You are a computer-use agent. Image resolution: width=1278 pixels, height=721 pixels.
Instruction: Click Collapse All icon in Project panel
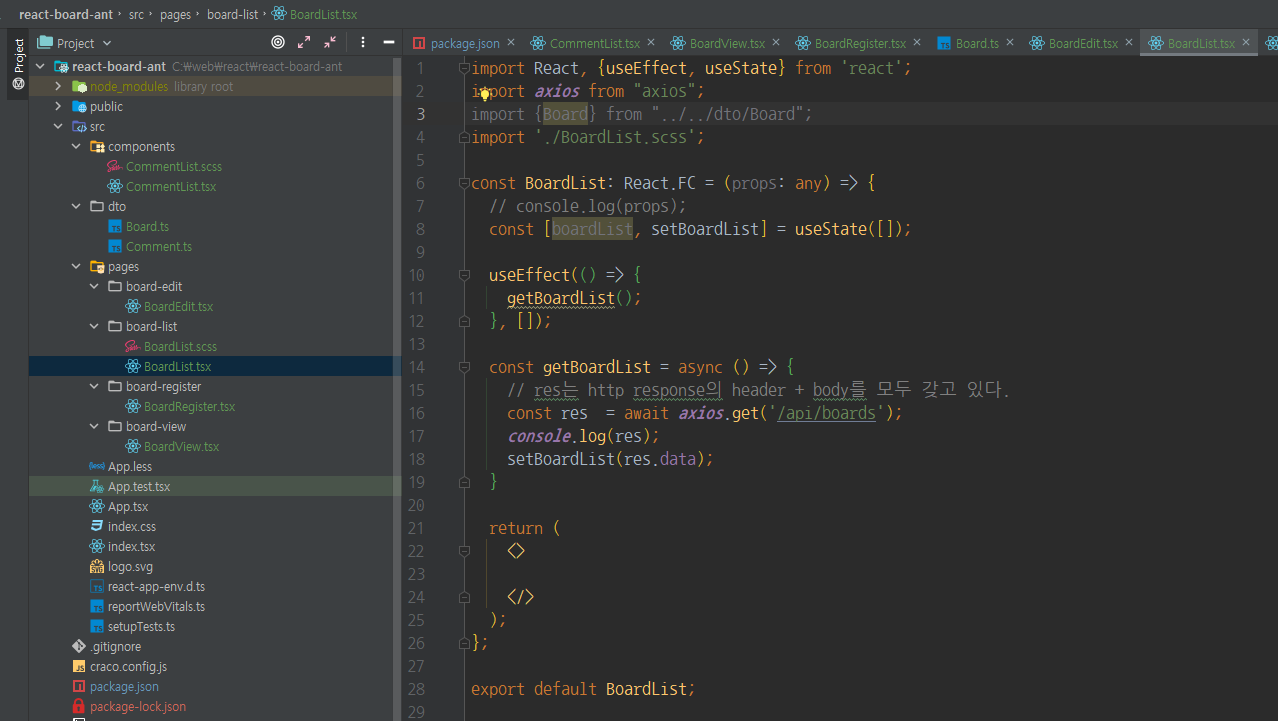pos(330,42)
